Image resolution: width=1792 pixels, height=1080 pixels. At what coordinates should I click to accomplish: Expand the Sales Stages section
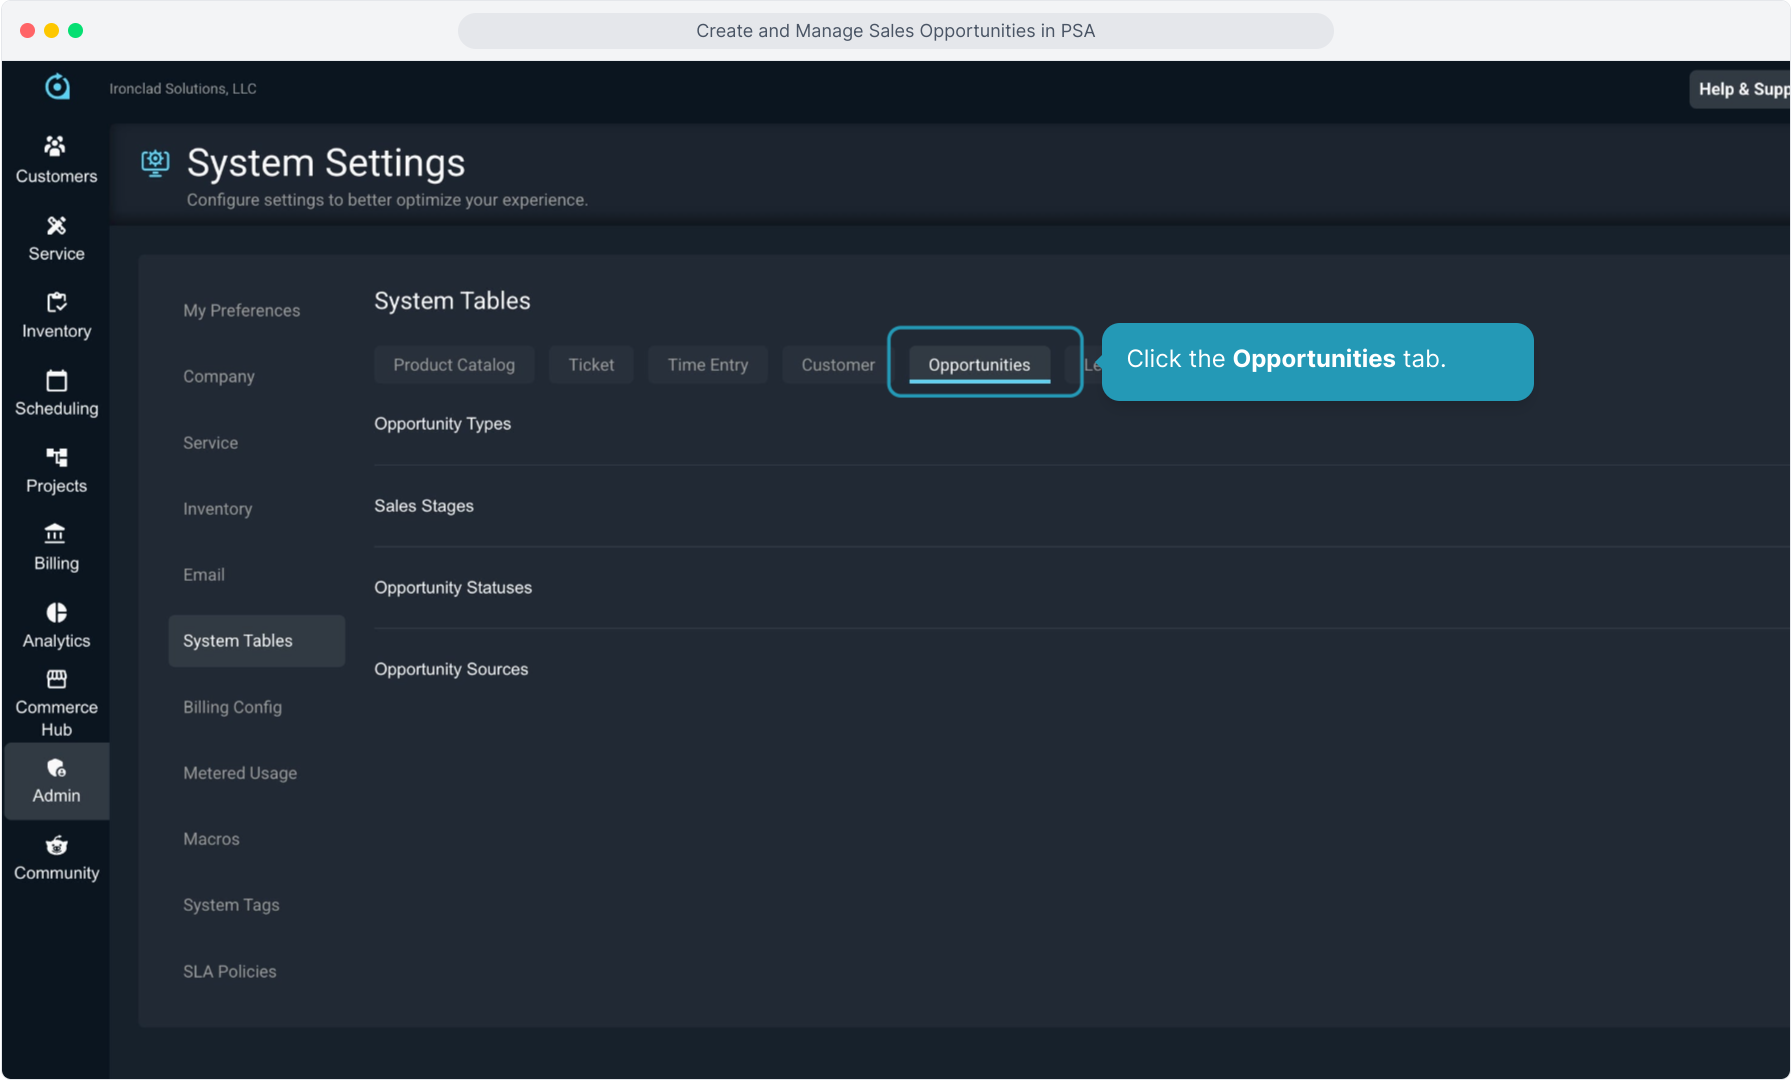click(424, 506)
